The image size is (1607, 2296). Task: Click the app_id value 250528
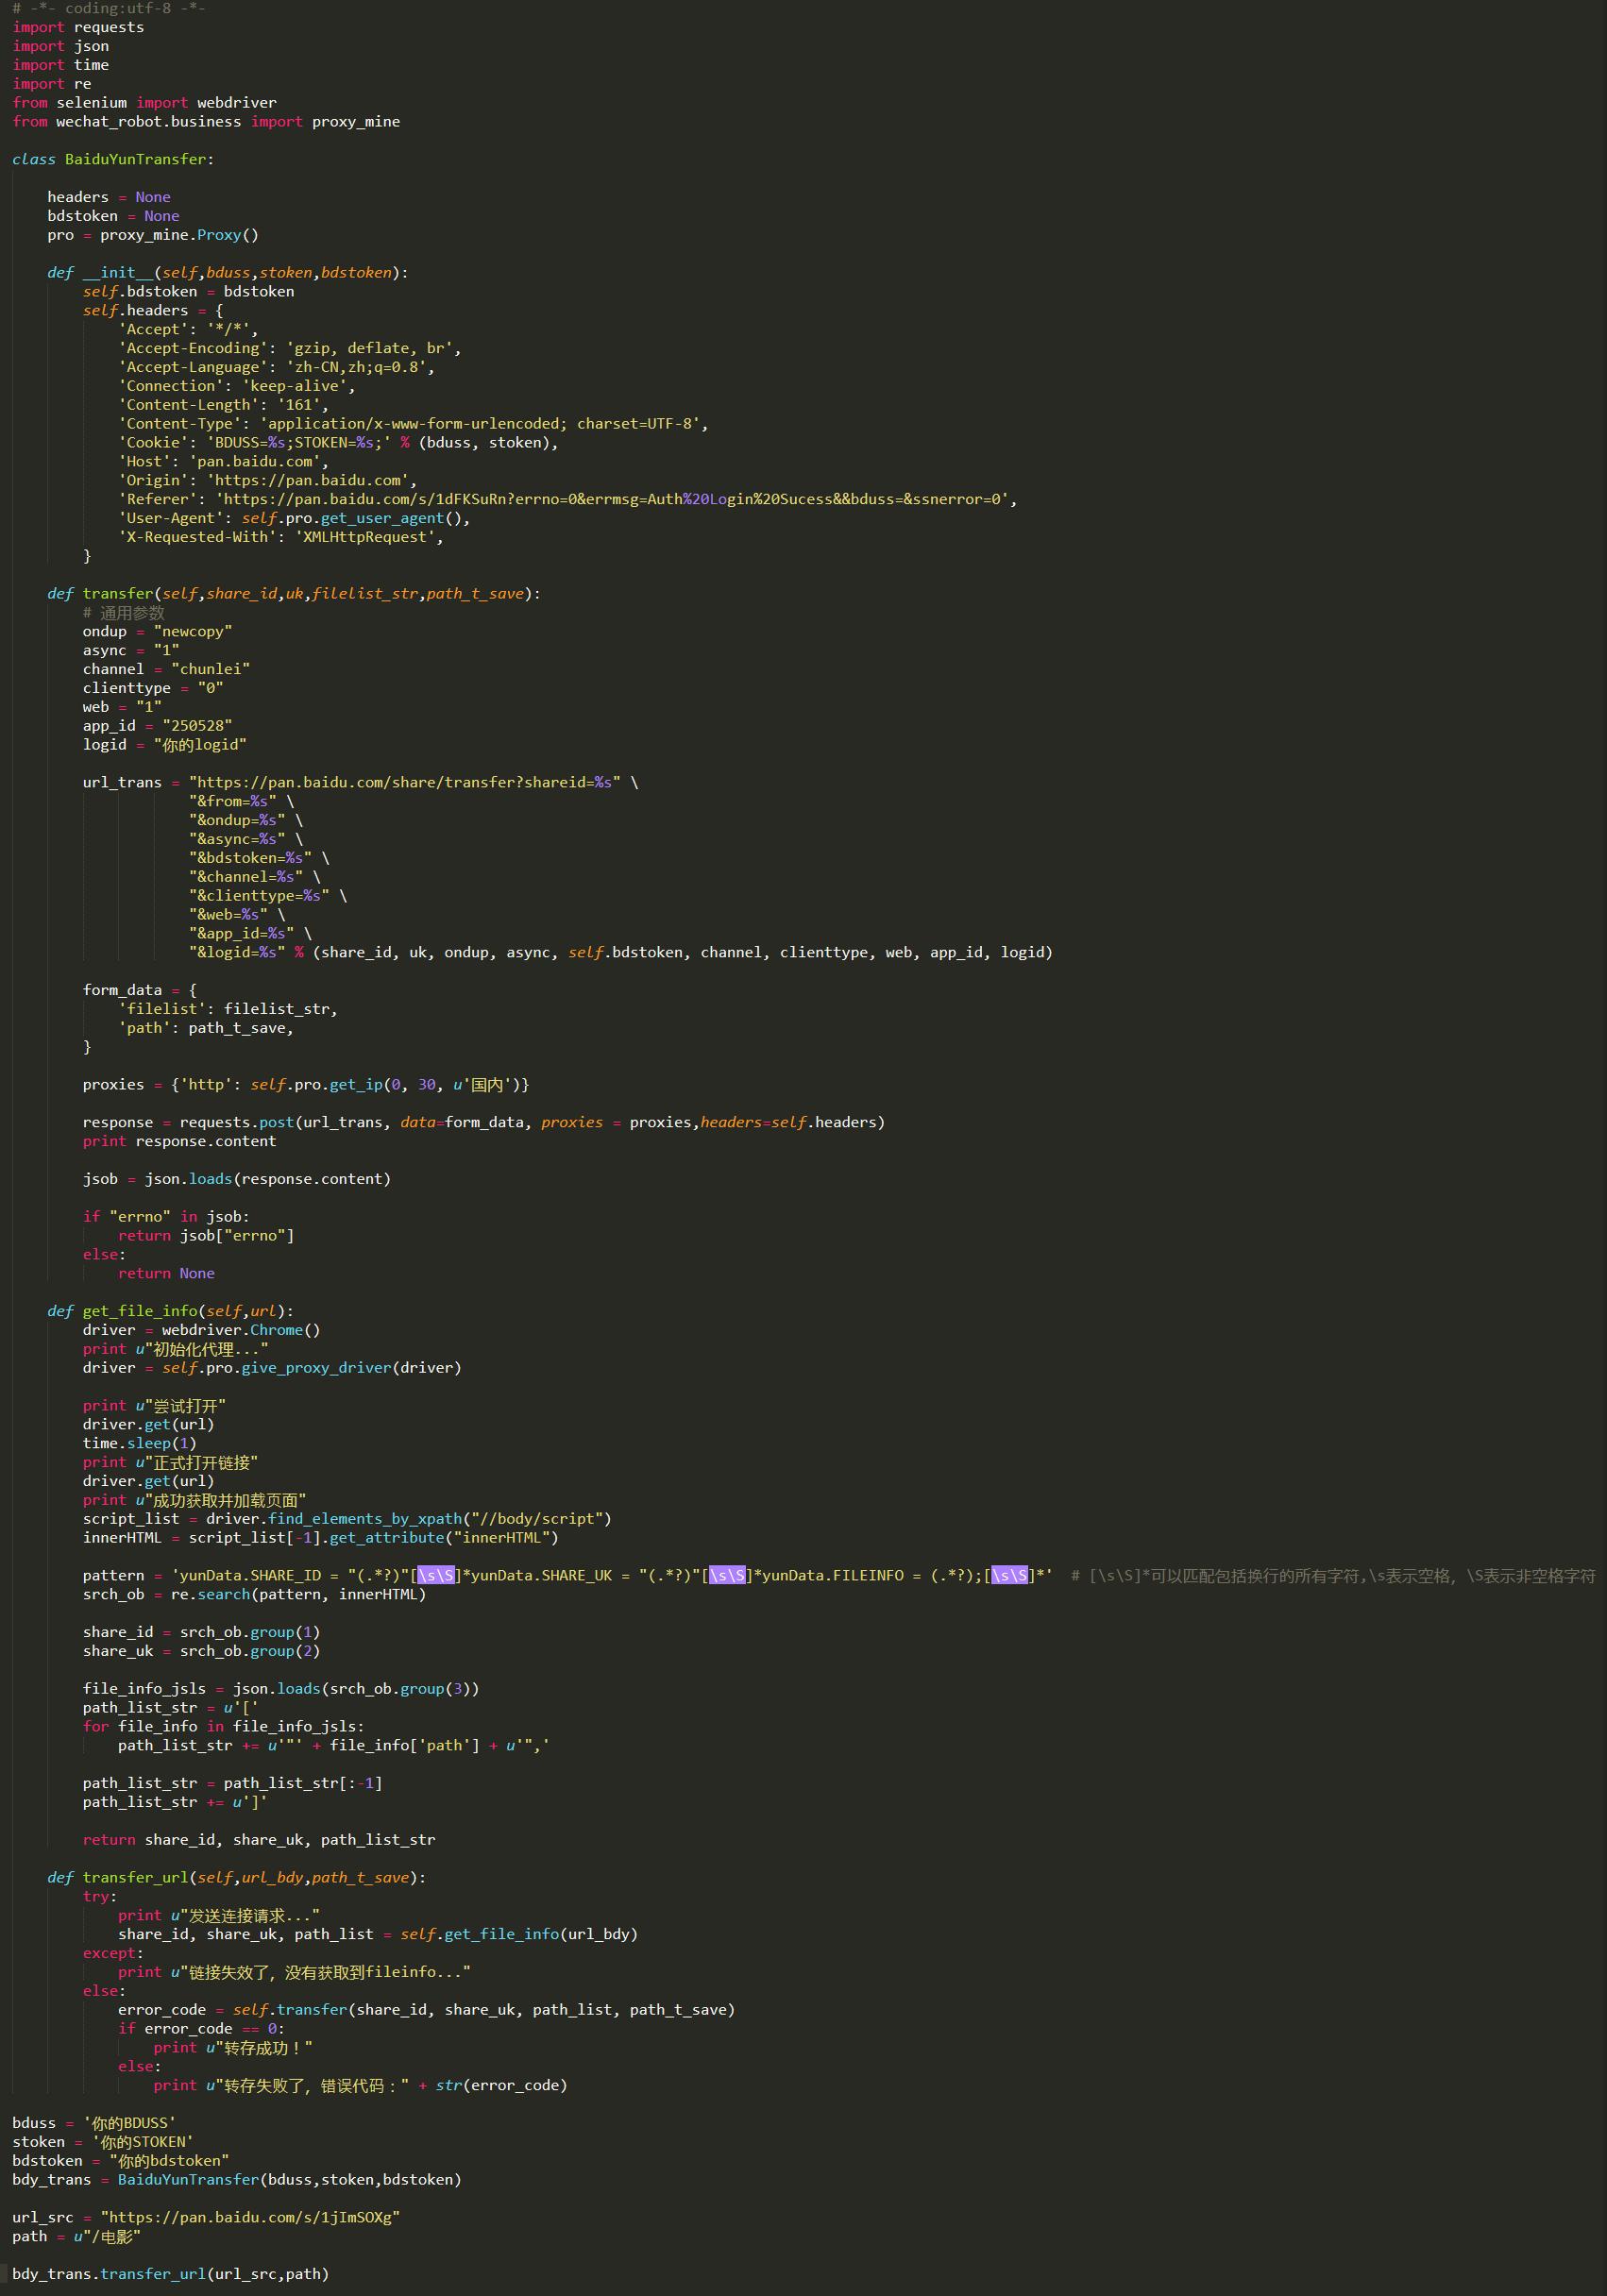pos(199,725)
